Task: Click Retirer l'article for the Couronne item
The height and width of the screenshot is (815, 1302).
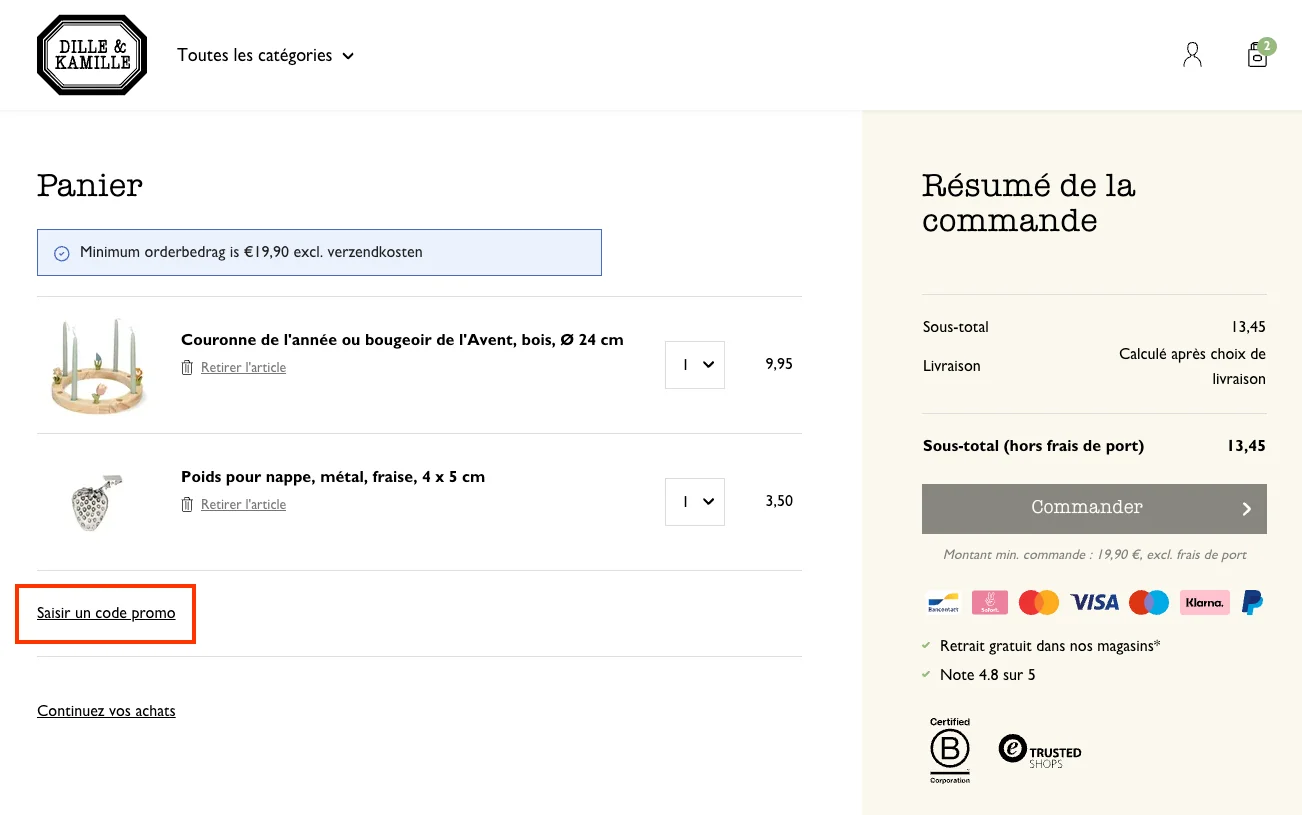Action: 243,368
